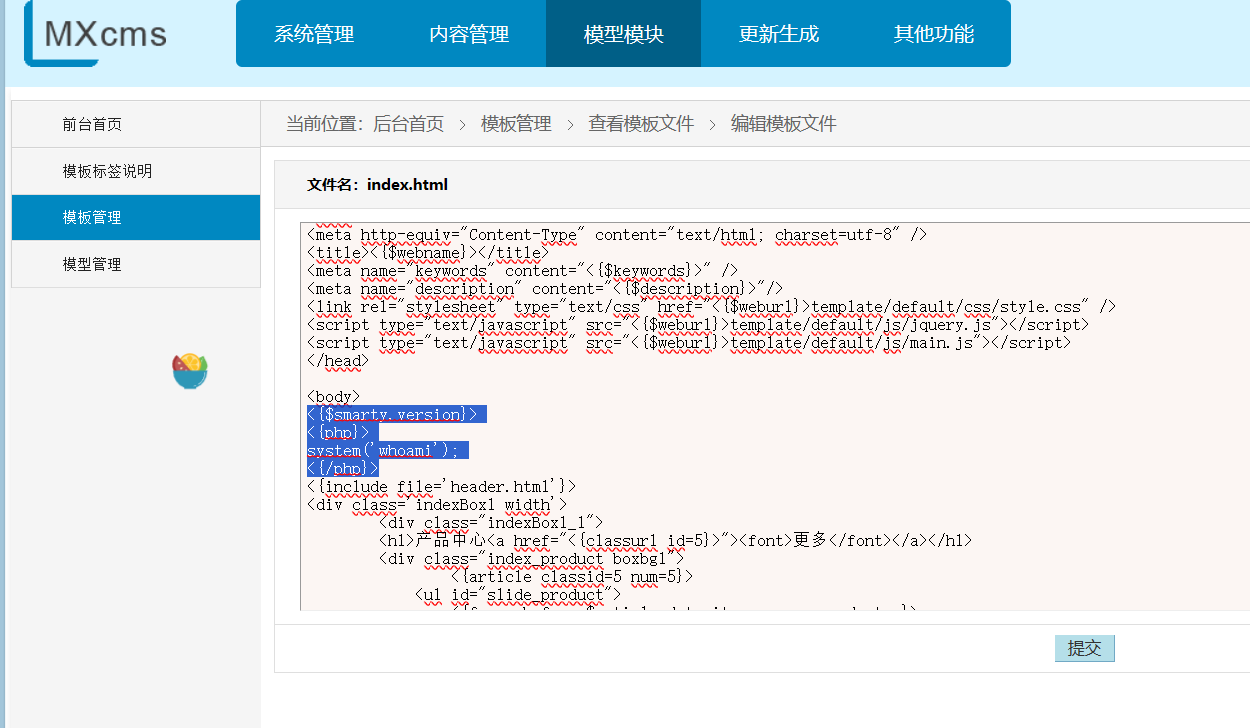The height and width of the screenshot is (728, 1250).
Task: Click the floating bowl icon in sidebar
Action: (x=190, y=371)
